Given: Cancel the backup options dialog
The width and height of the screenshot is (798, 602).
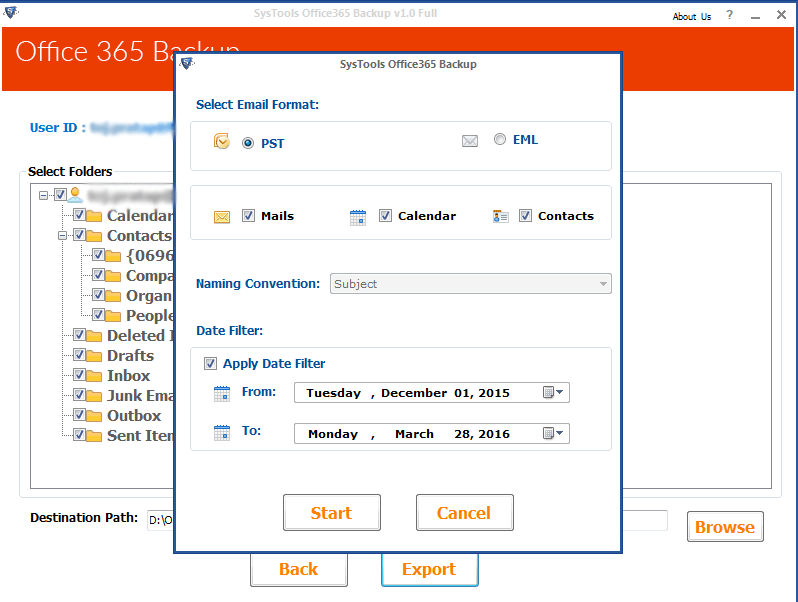Looking at the screenshot, I should 464,513.
